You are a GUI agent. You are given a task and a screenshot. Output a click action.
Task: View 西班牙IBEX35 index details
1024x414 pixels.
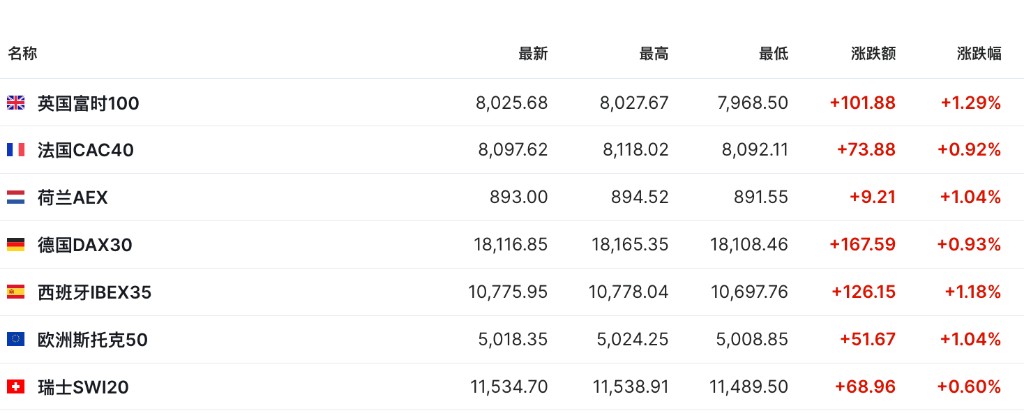point(94,292)
